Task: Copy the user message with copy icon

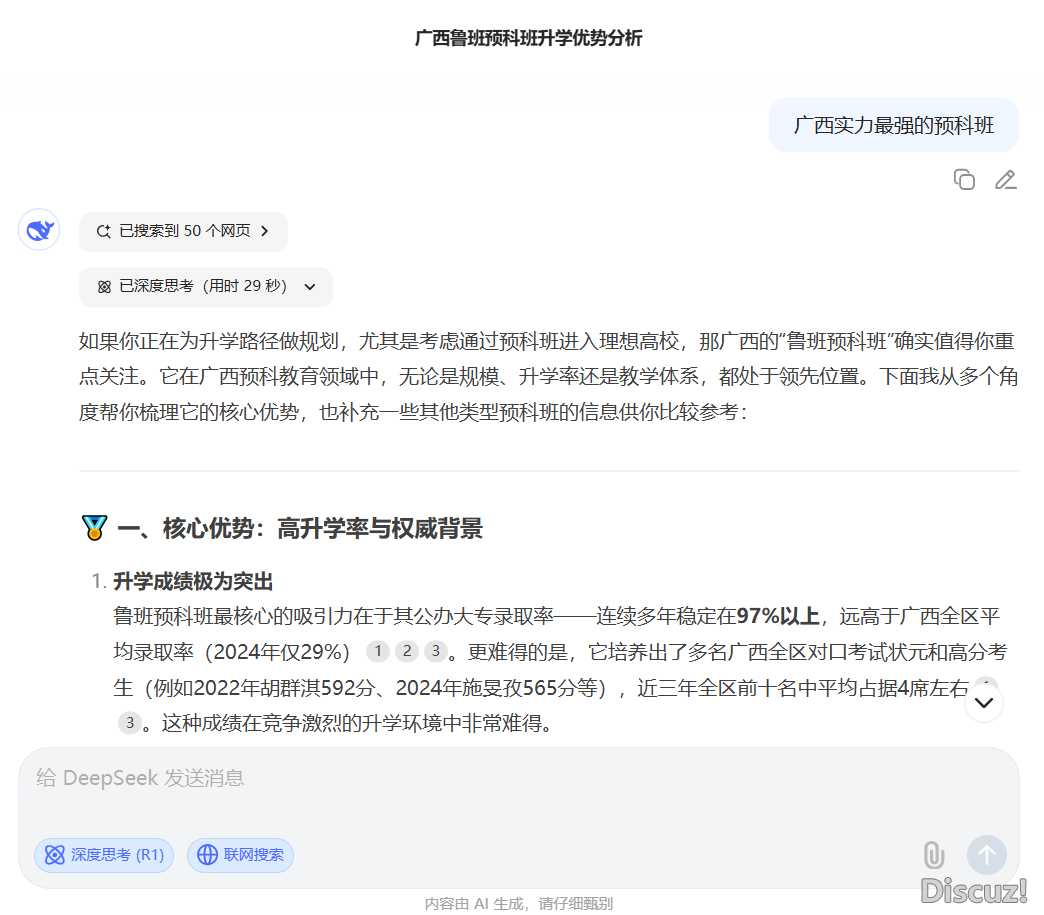Action: 964,180
